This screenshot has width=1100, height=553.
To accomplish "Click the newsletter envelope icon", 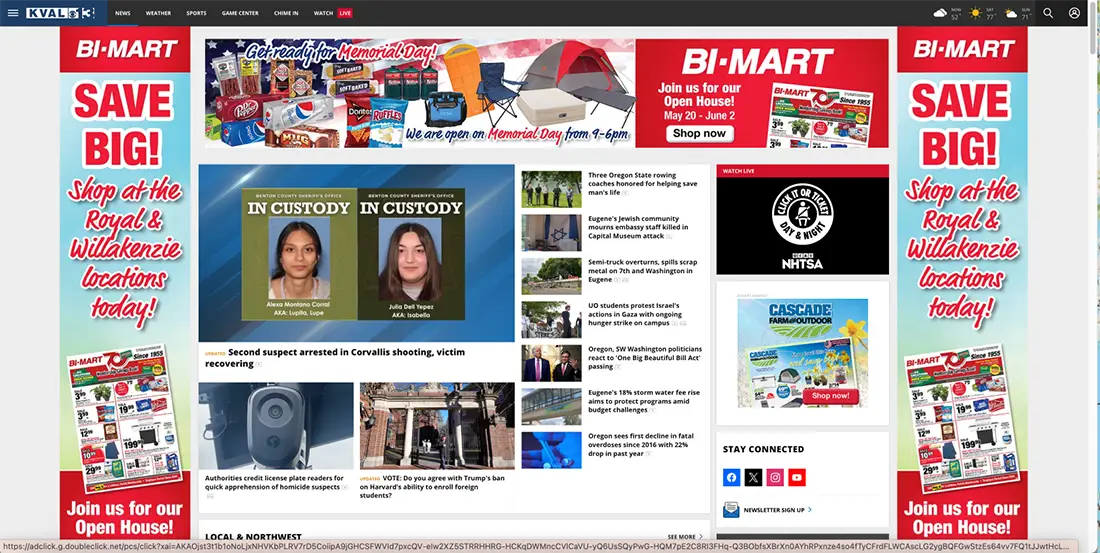I will pyautogui.click(x=731, y=509).
